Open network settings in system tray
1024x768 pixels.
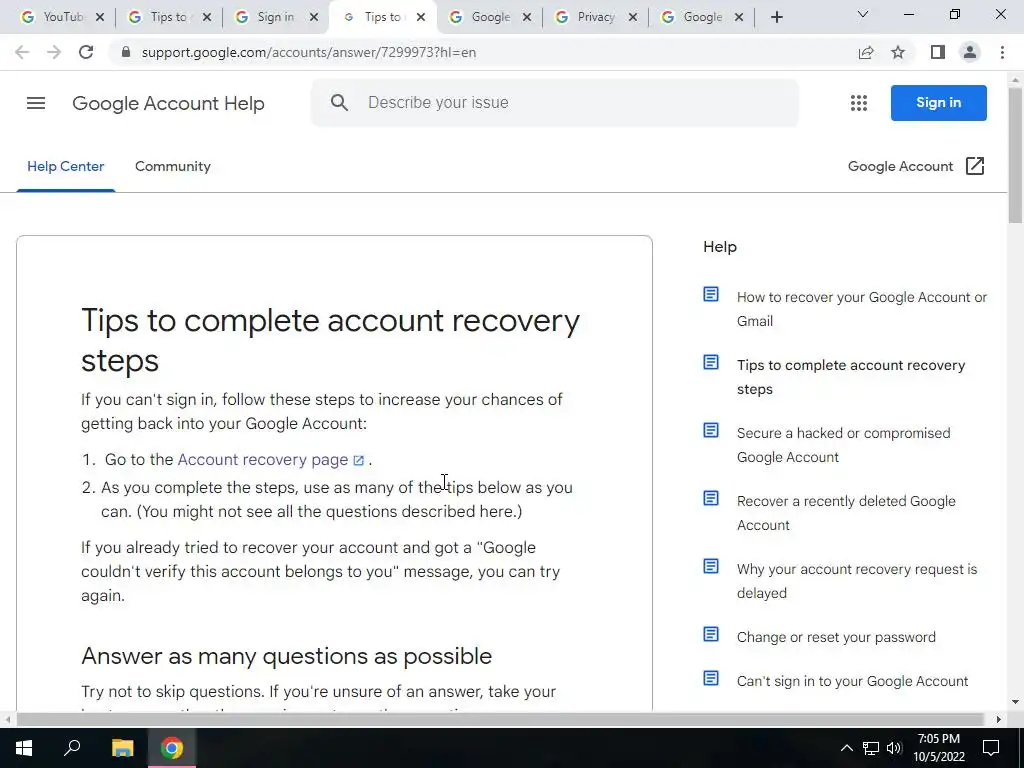coord(871,748)
